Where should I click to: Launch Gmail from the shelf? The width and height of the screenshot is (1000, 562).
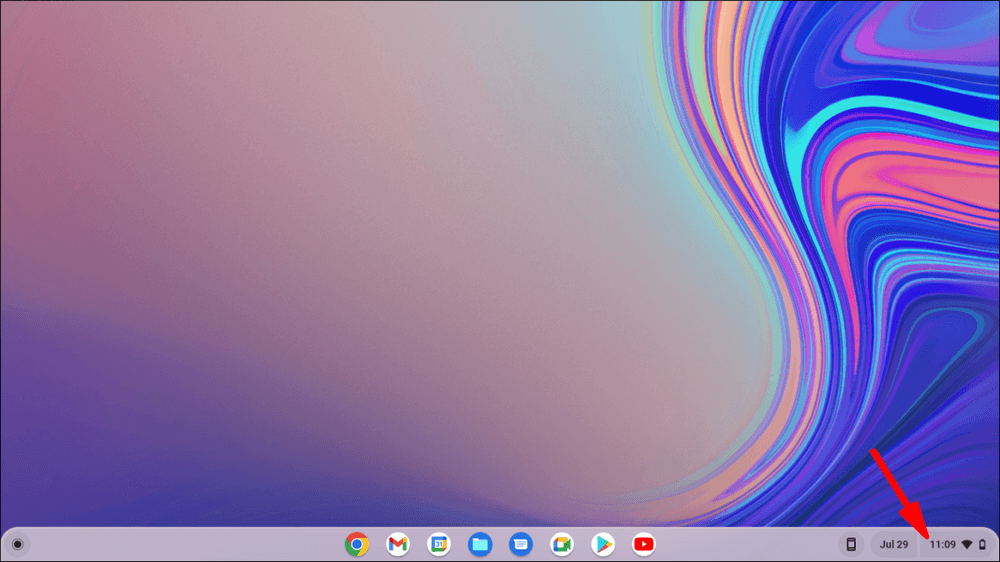398,544
